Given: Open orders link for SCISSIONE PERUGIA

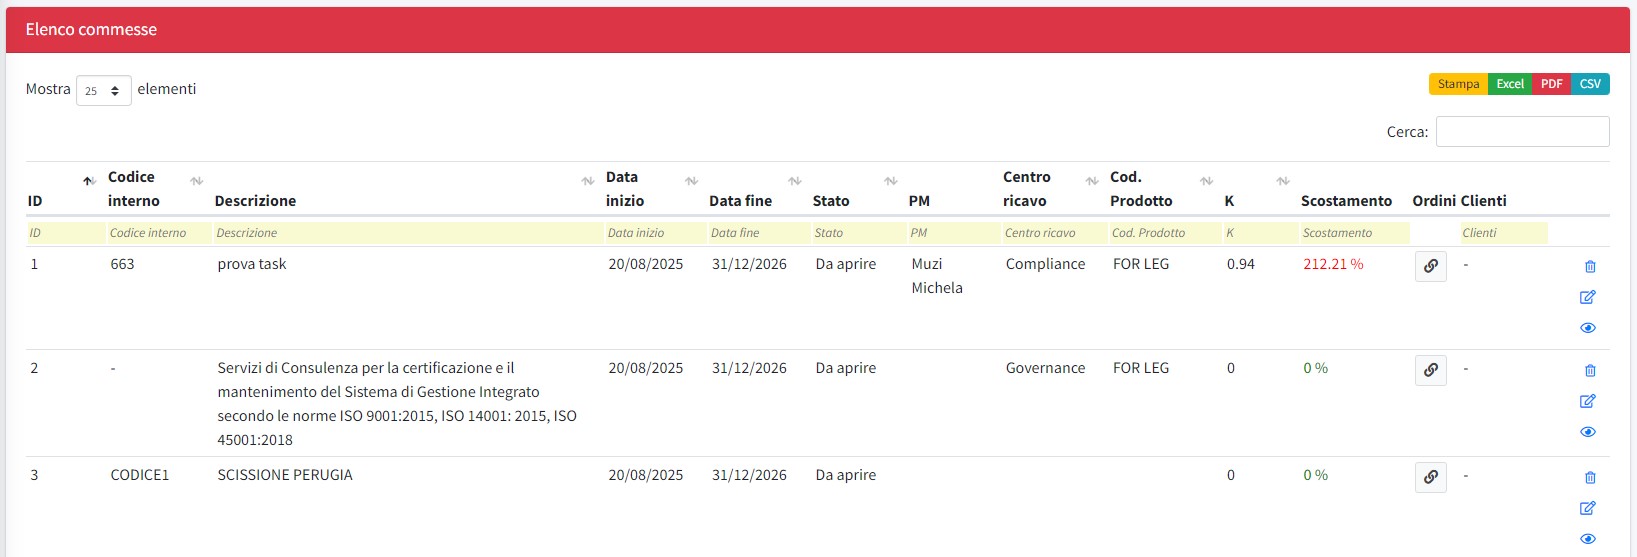Looking at the screenshot, I should coord(1430,478).
